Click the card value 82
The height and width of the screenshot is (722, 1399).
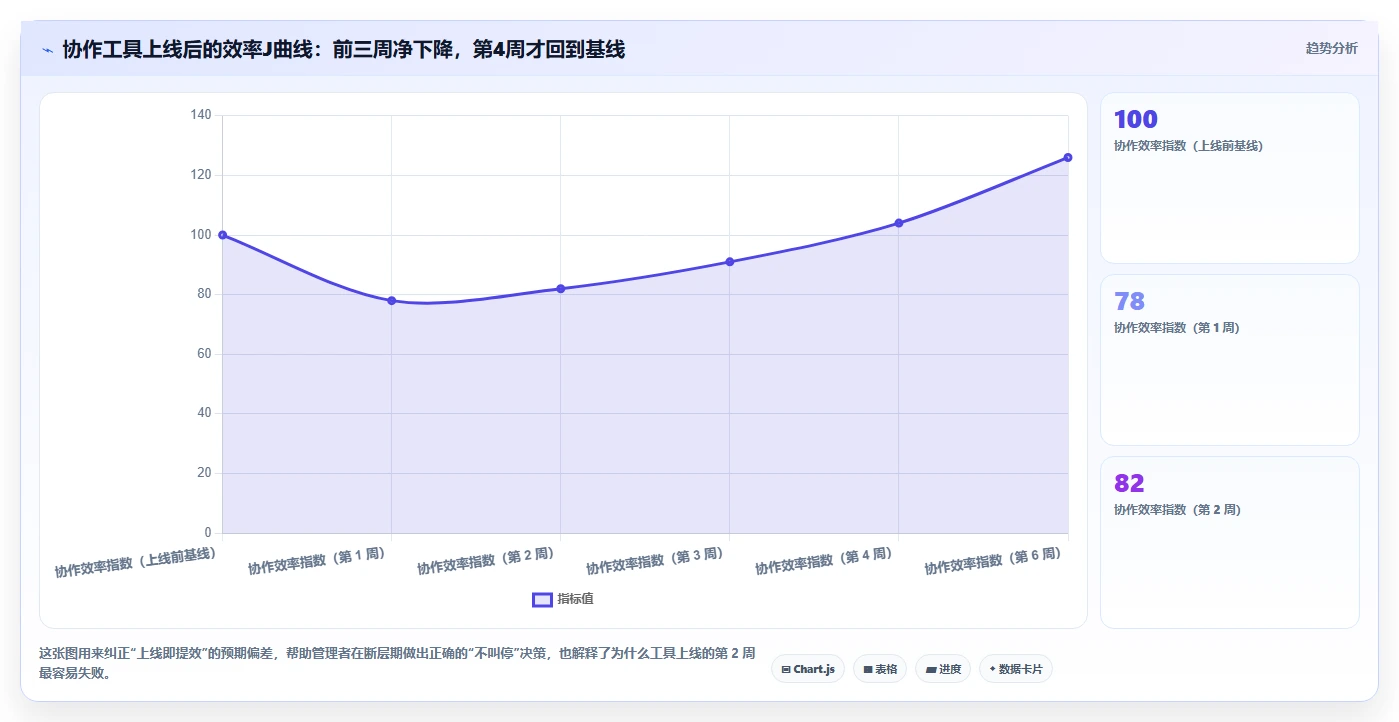[1129, 483]
